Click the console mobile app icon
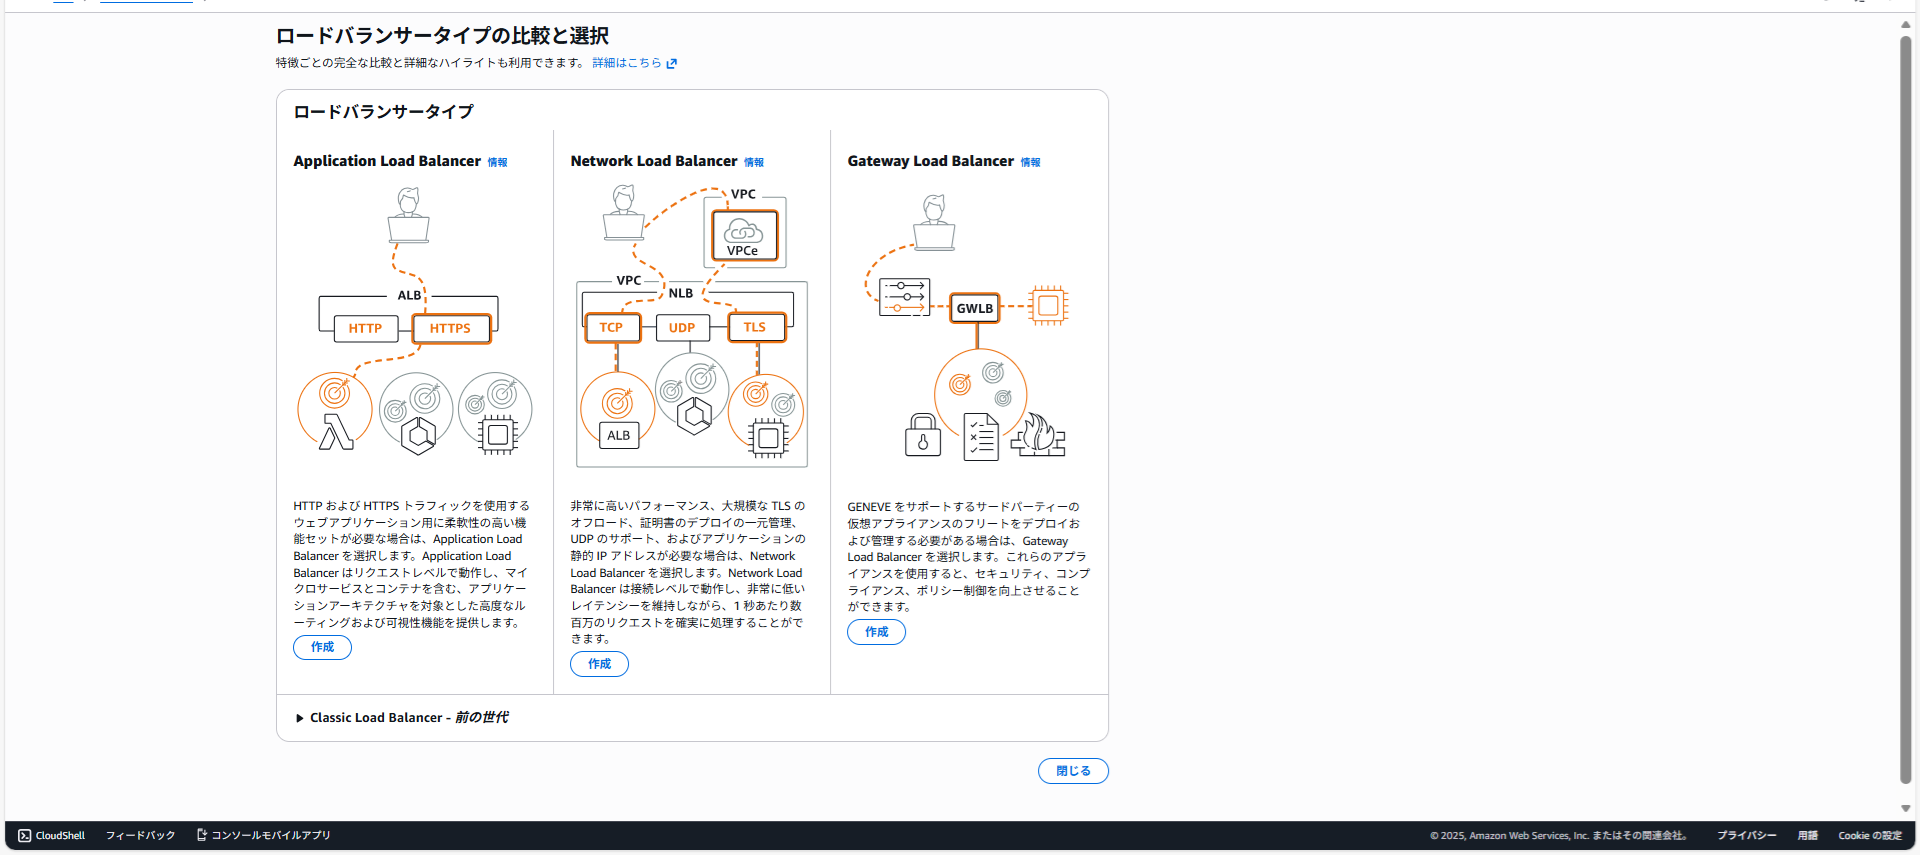 201,835
